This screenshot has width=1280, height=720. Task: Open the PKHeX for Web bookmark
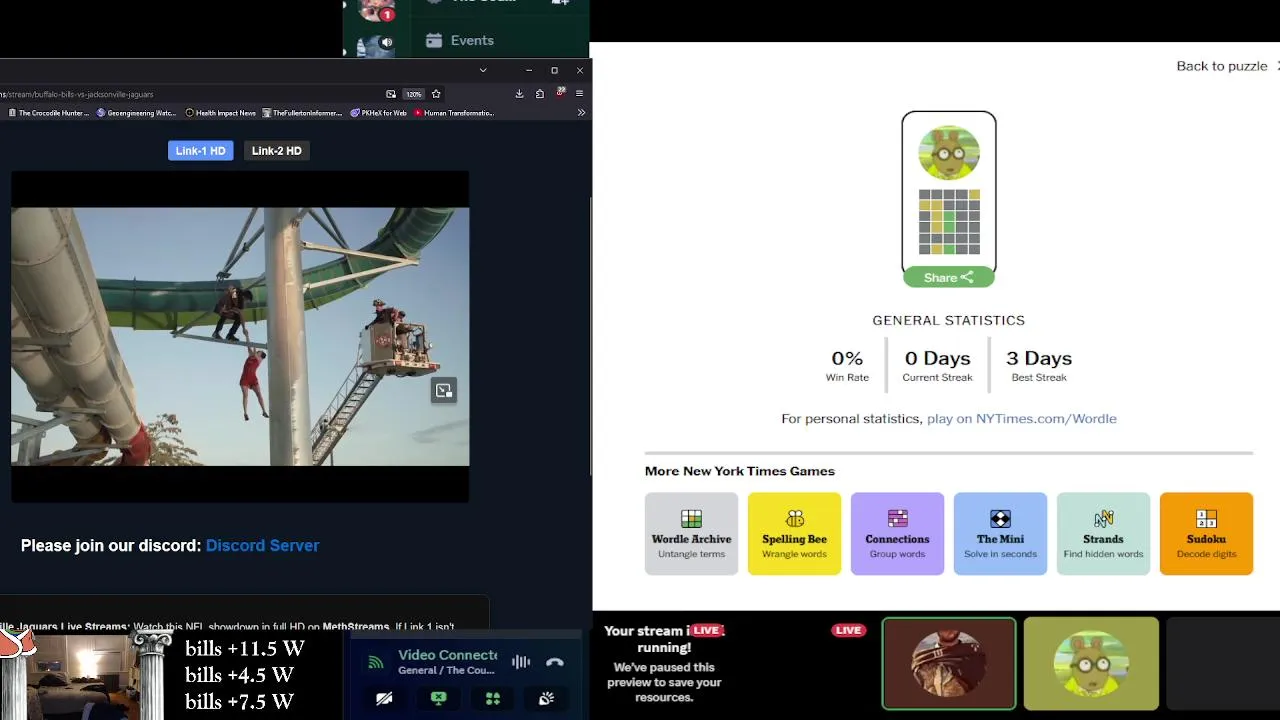coord(379,113)
